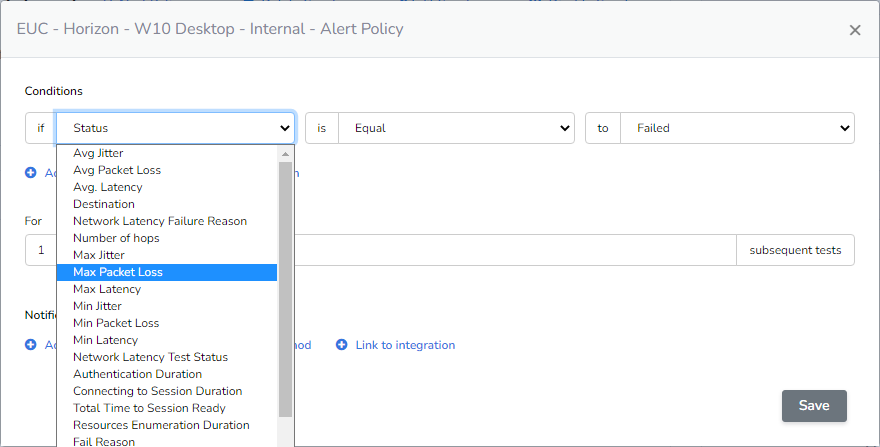
Task: Choose Total Time to Session Ready
Action: [167, 408]
